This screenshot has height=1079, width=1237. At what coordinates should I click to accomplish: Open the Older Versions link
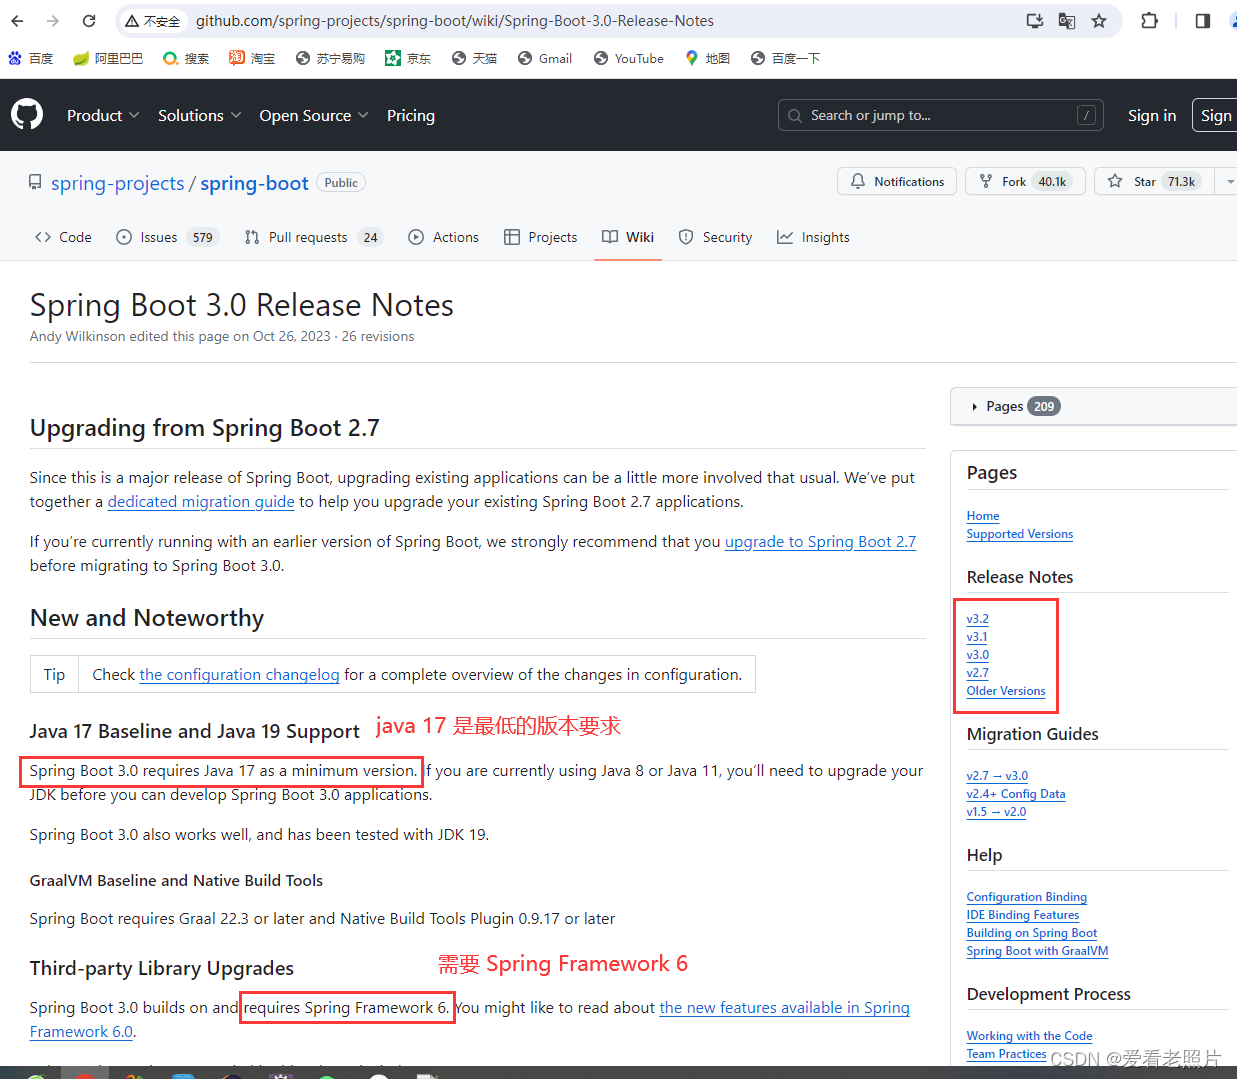(x=1006, y=691)
